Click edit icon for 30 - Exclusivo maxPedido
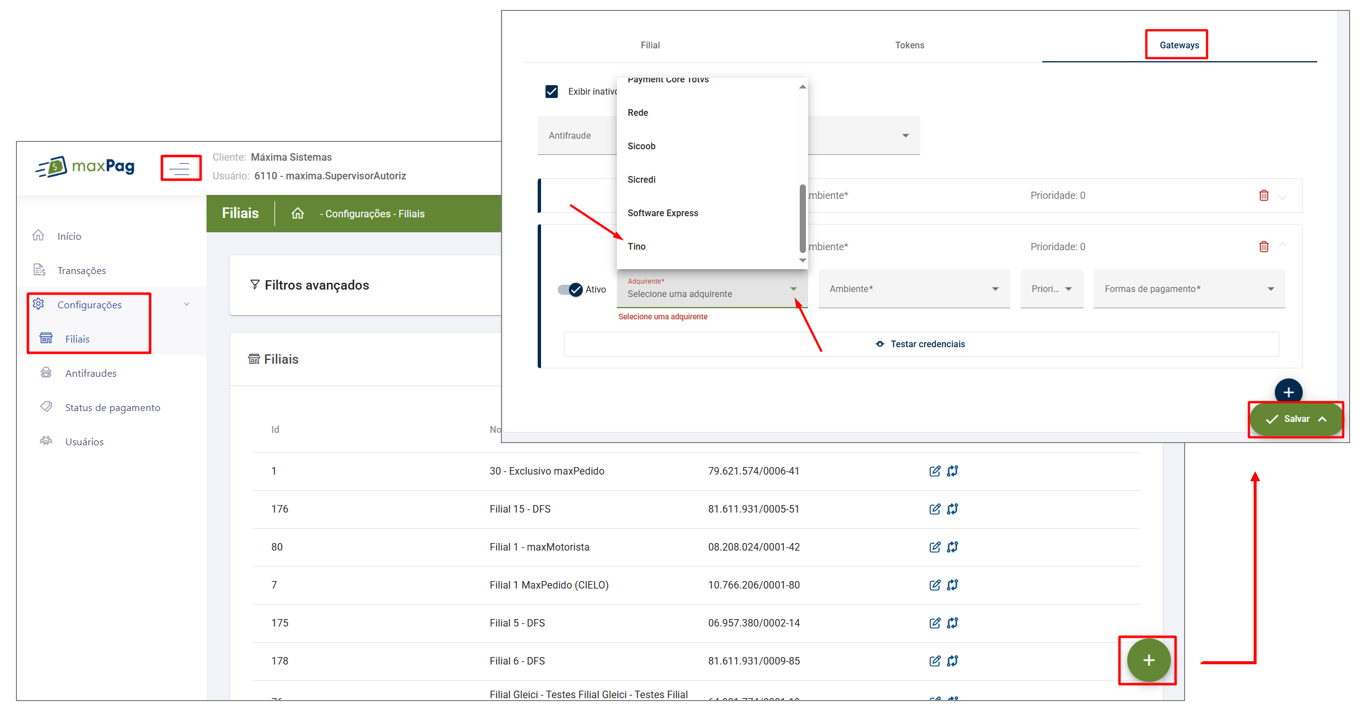1363x716 pixels. 934,471
